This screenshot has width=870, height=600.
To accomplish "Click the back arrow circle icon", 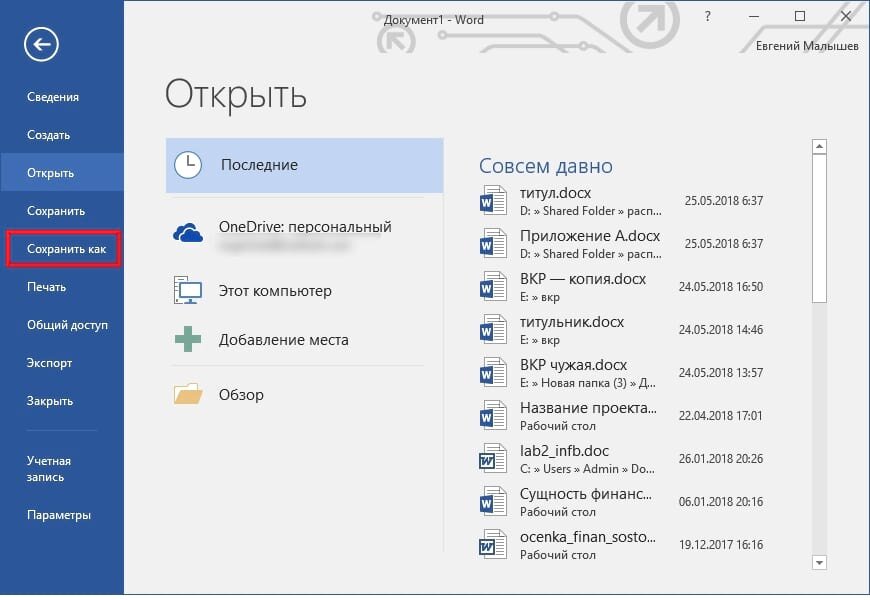I will click(41, 44).
